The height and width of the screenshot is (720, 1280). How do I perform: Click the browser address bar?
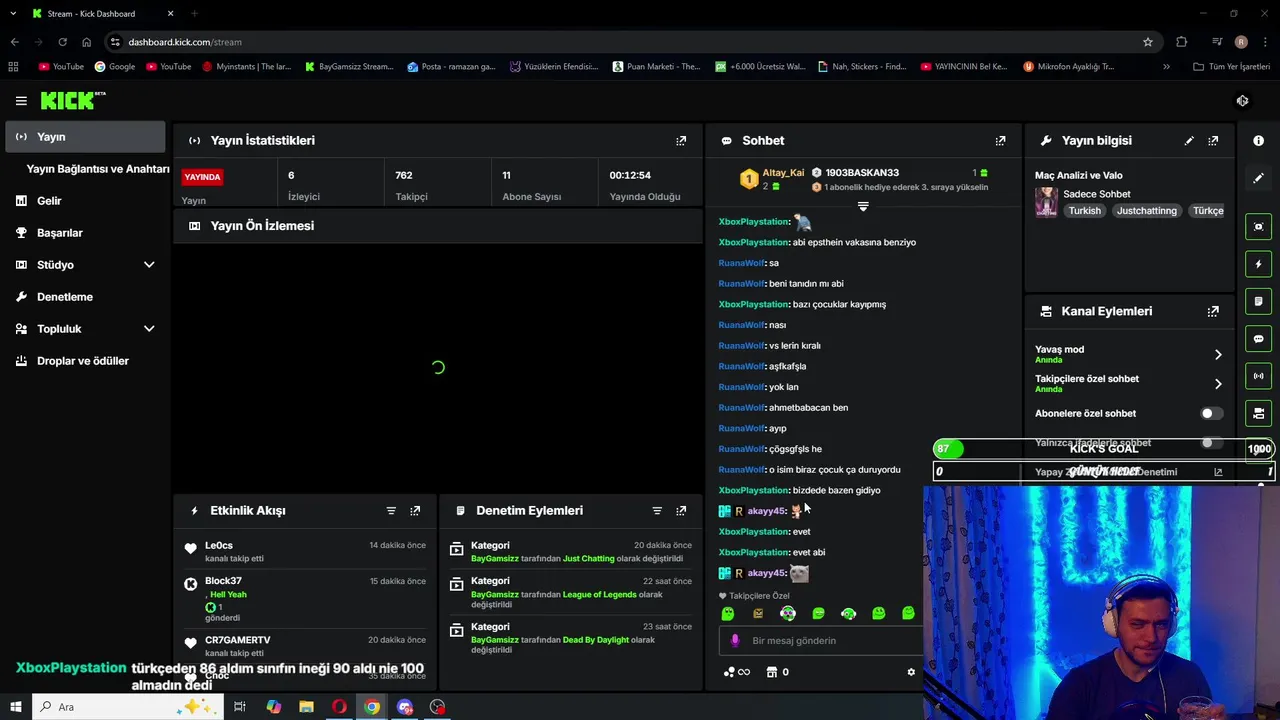click(x=620, y=42)
